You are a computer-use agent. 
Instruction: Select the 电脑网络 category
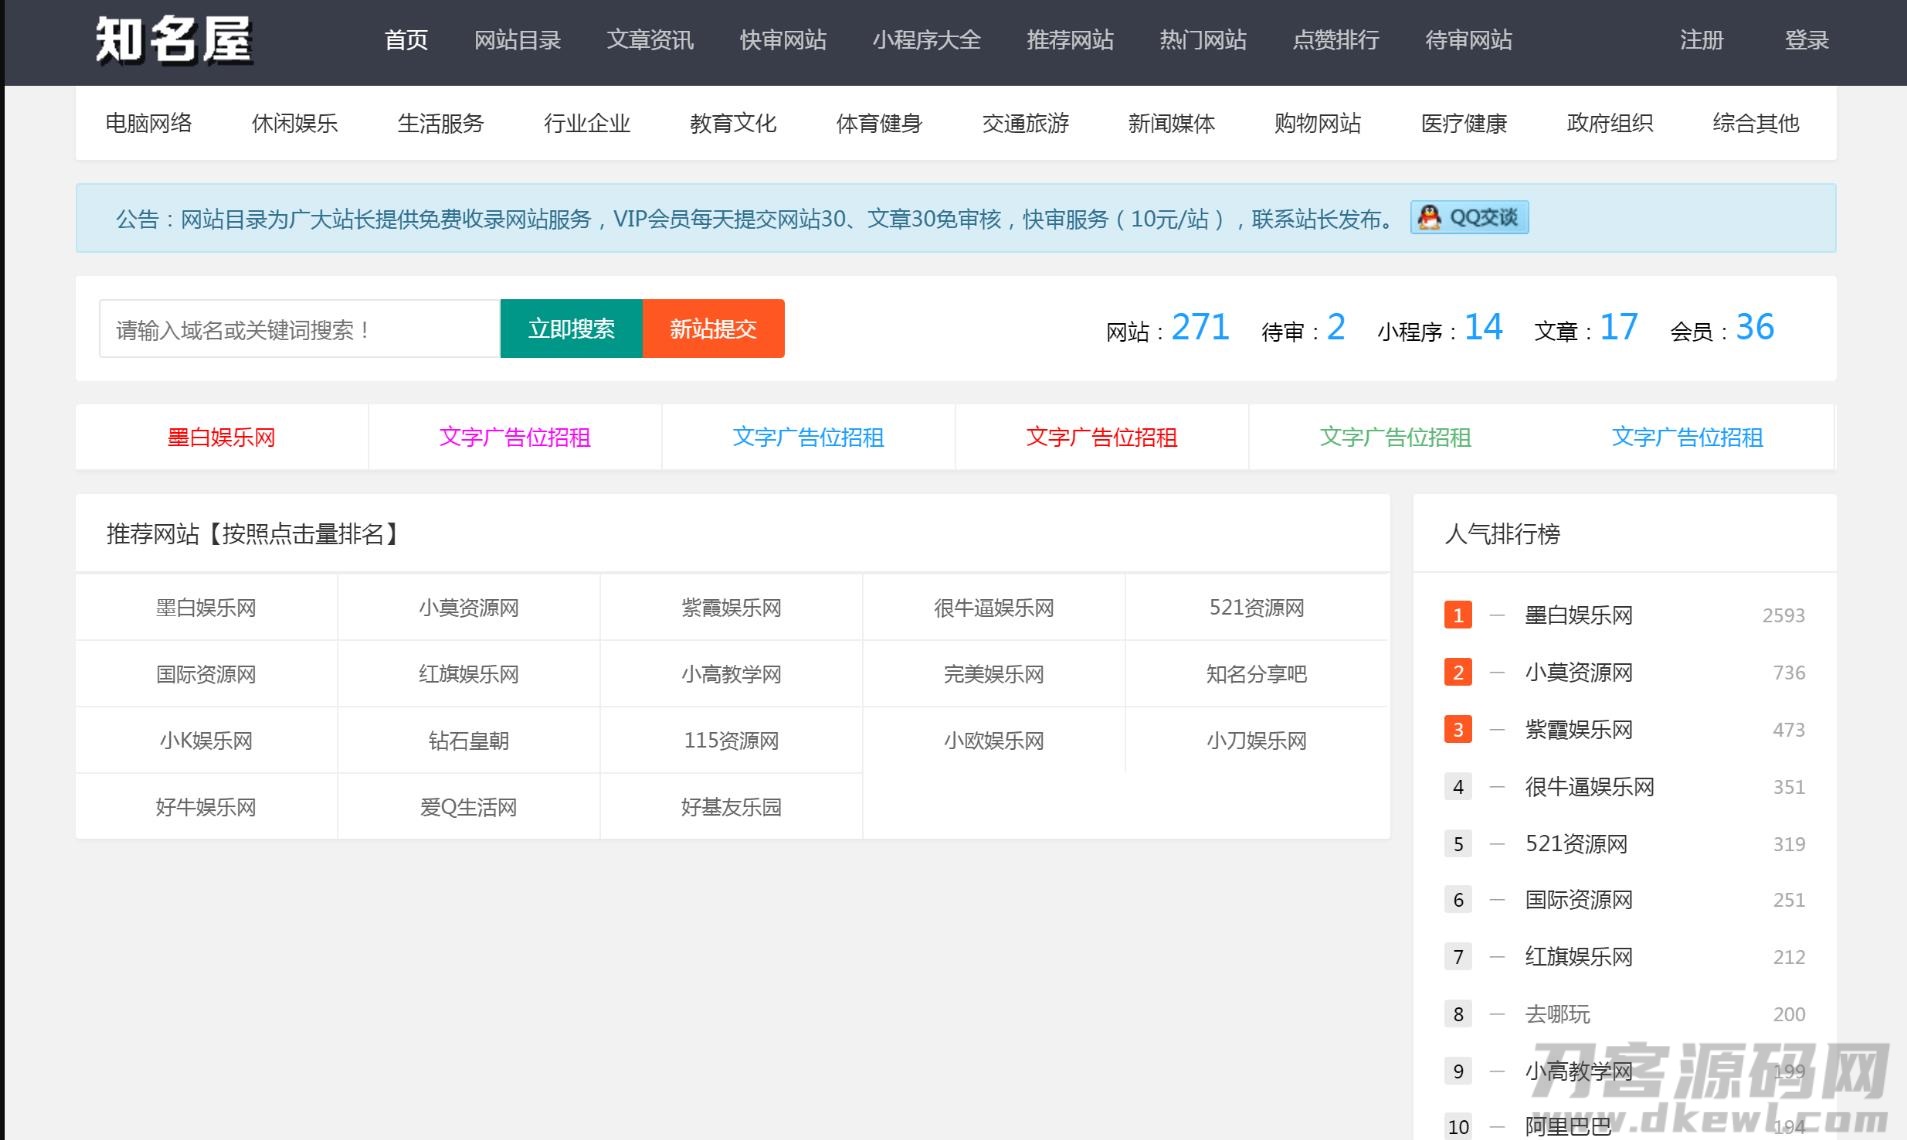pos(148,123)
